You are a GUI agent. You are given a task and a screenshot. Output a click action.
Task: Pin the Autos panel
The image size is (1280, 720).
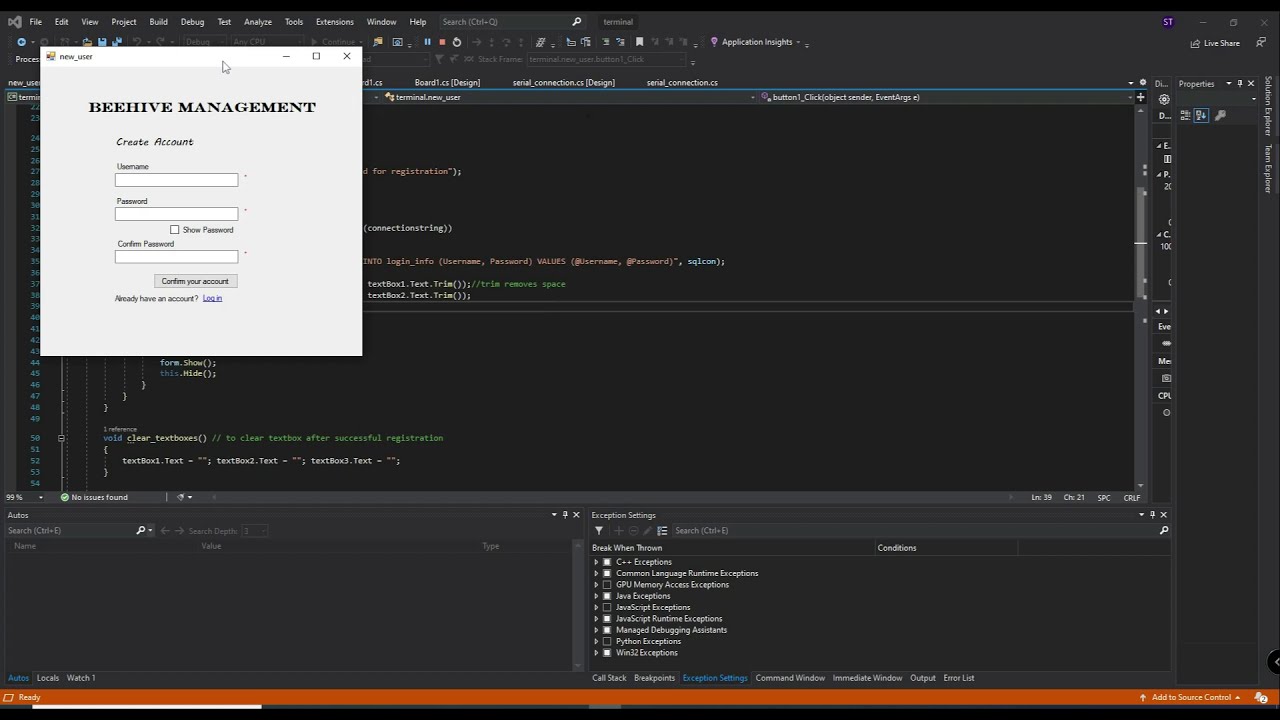(x=565, y=515)
